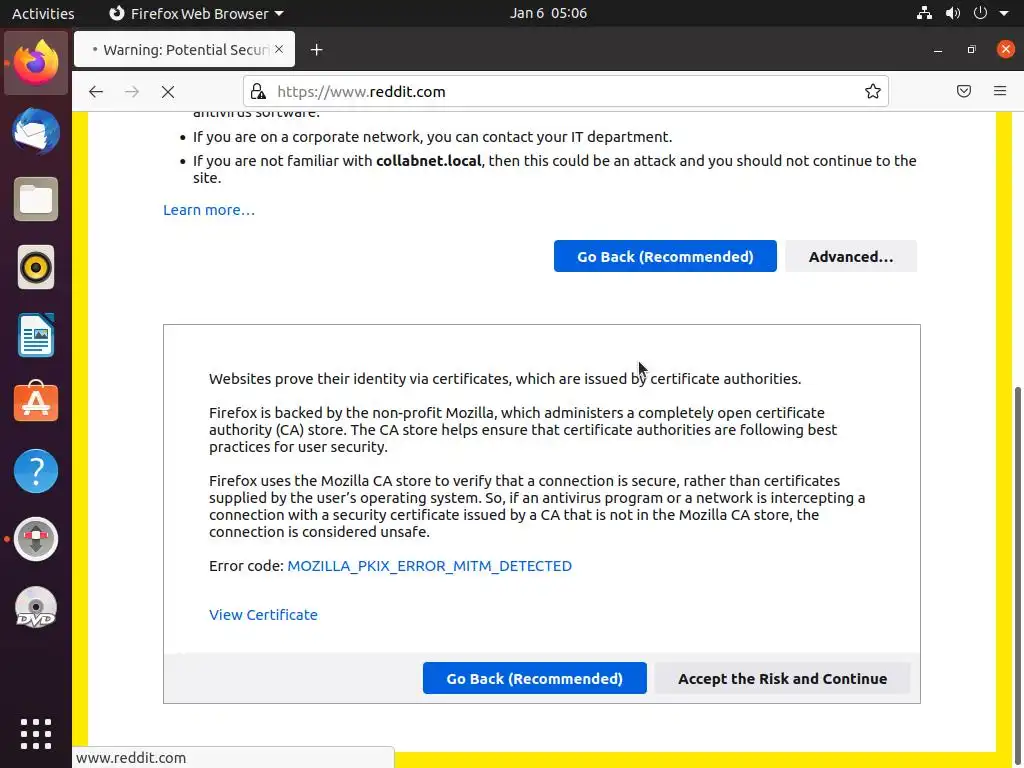Click upper Go Back (Recommended) button
Image resolution: width=1024 pixels, height=768 pixels.
pyautogui.click(x=665, y=256)
